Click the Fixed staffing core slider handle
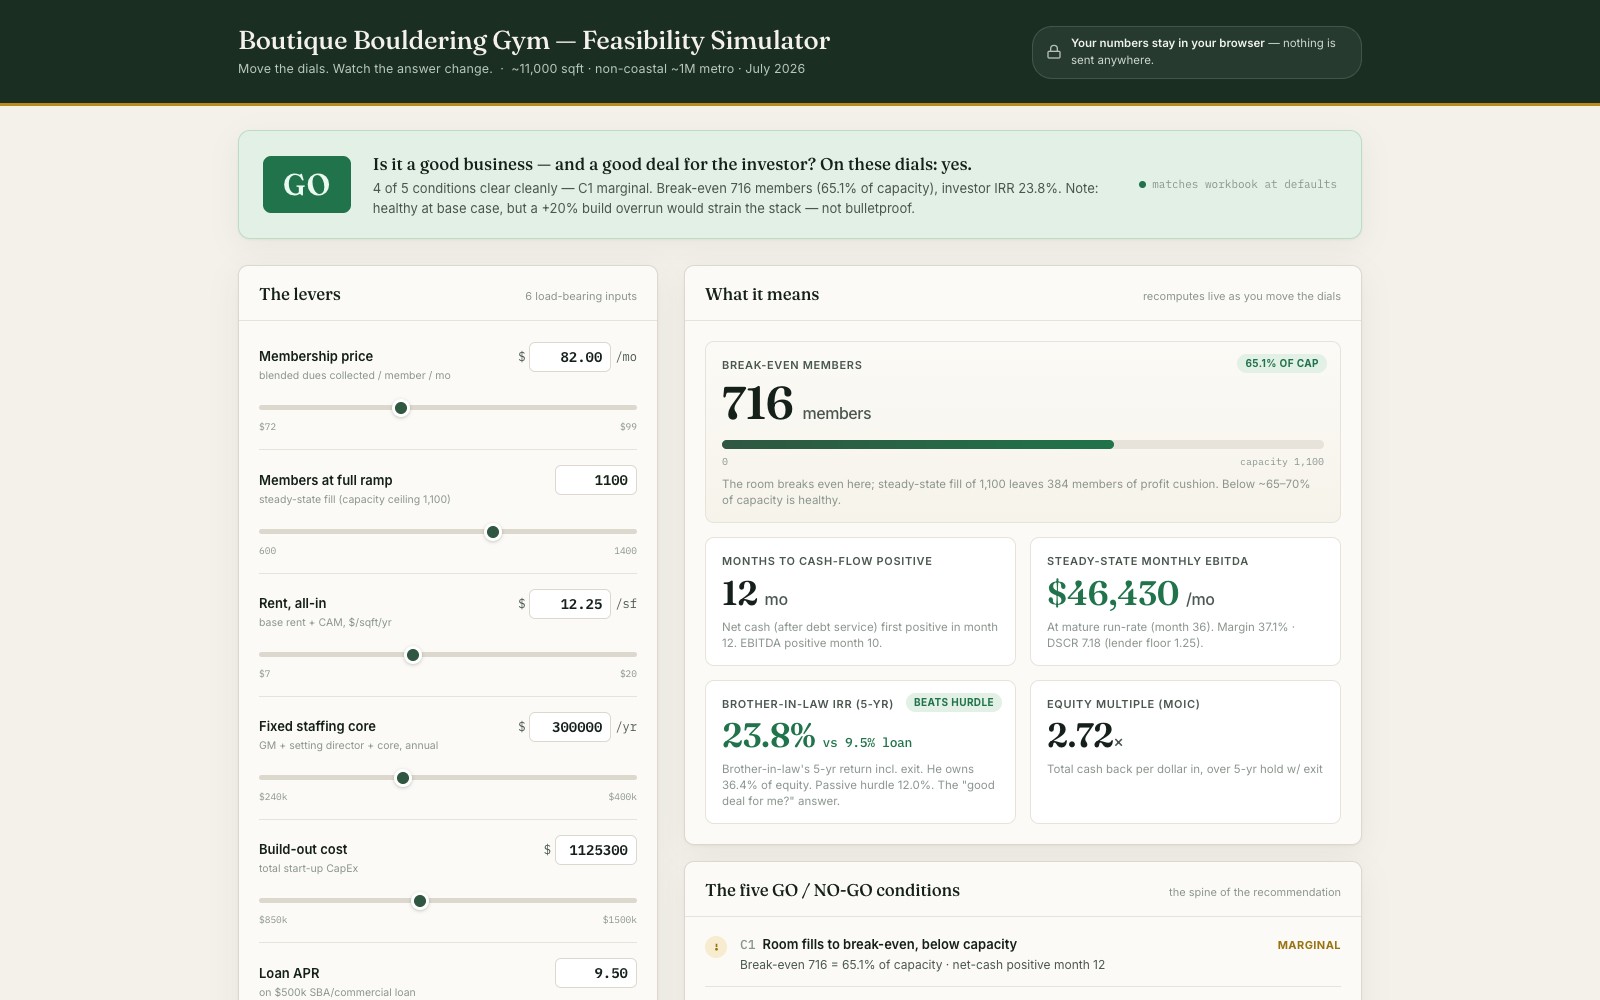 click(x=403, y=778)
